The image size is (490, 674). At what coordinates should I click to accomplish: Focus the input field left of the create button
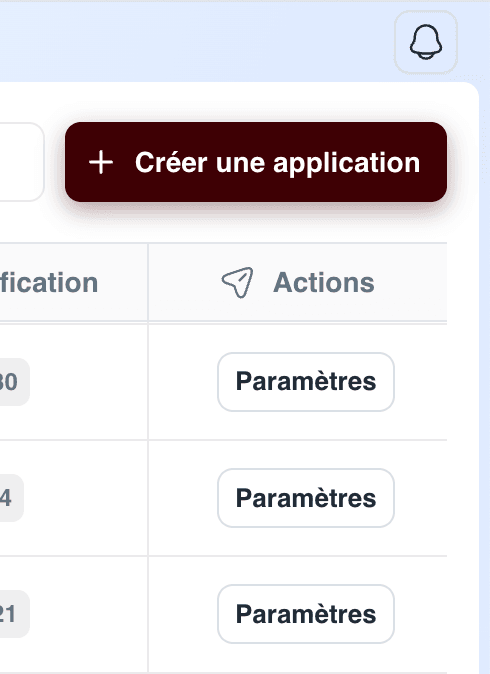pyautogui.click(x=22, y=162)
